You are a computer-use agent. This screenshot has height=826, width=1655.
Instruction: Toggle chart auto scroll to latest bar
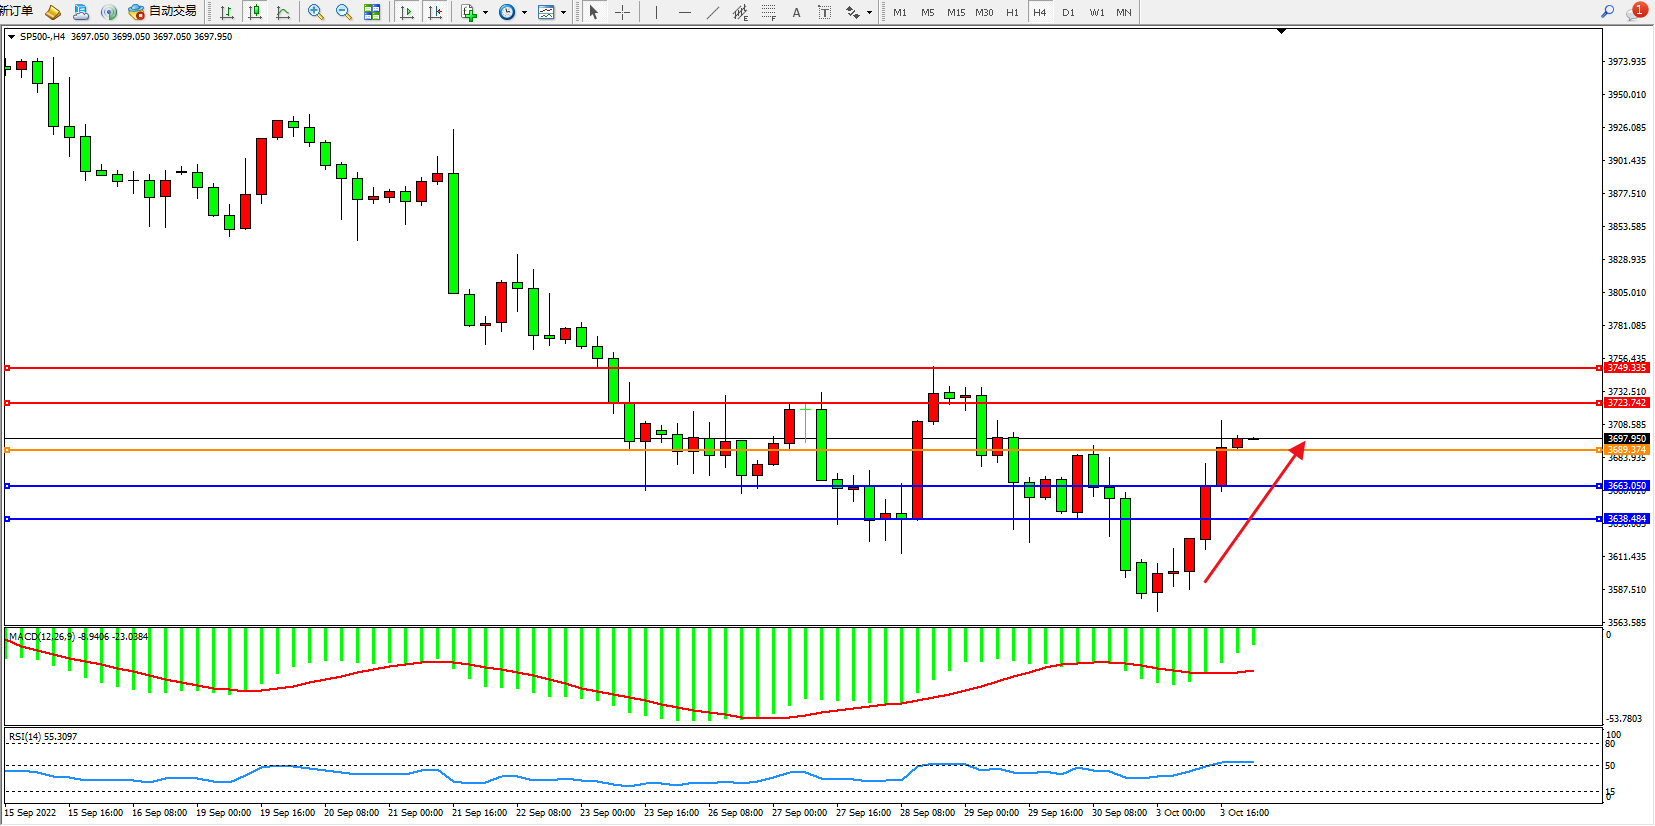tap(406, 12)
